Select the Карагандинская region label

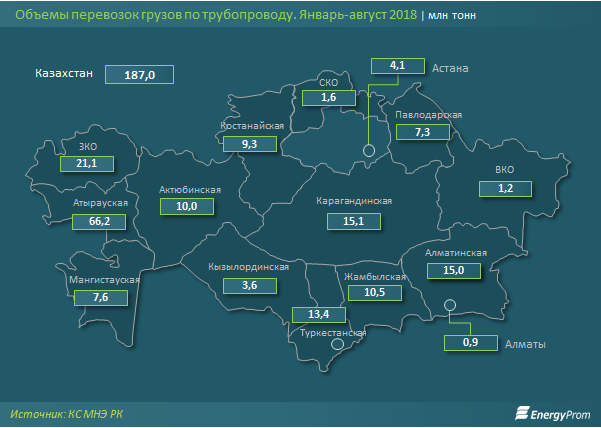(353, 201)
